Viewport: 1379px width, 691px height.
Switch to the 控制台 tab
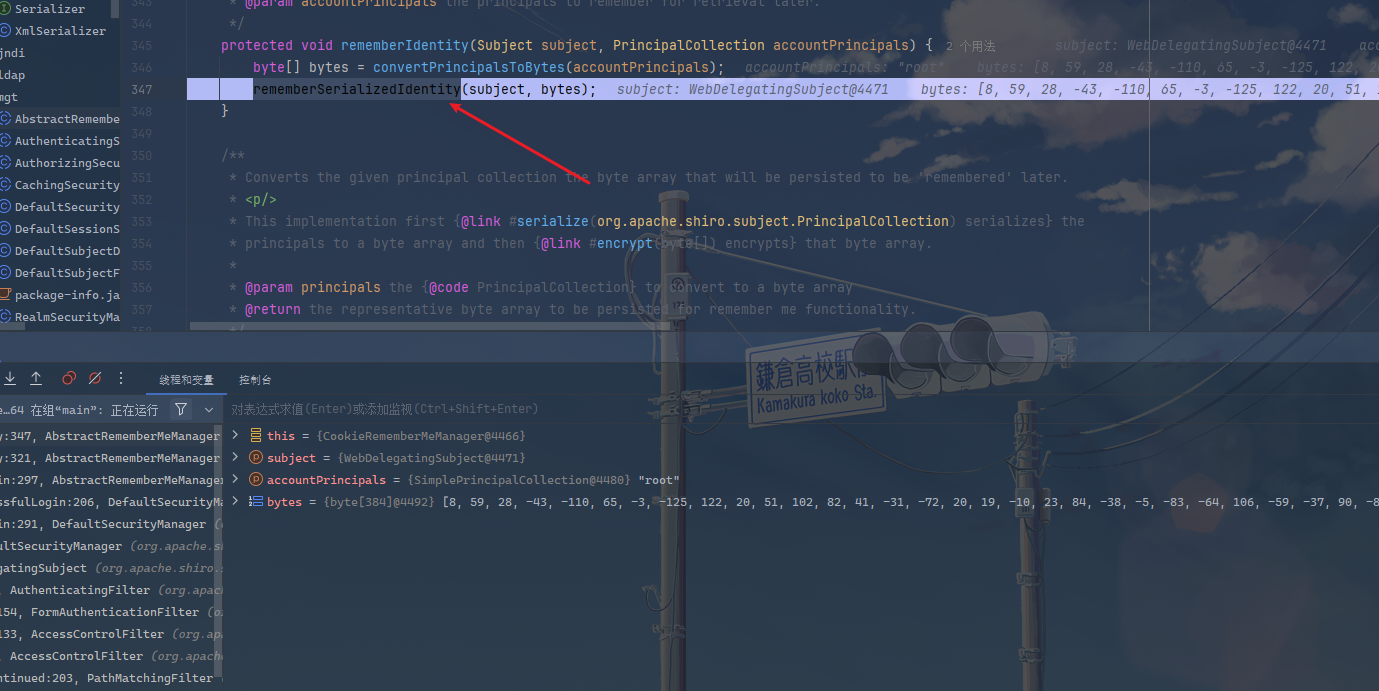pyautogui.click(x=255, y=380)
